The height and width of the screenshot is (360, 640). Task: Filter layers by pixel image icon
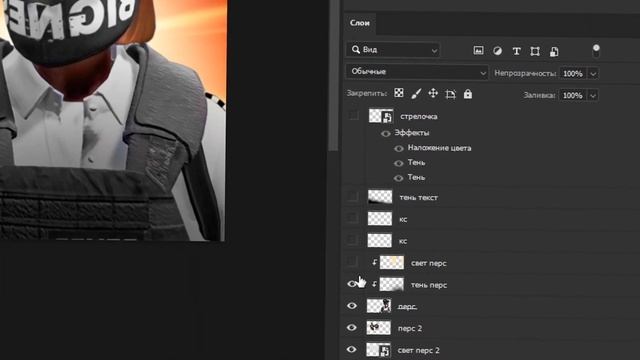pos(478,51)
